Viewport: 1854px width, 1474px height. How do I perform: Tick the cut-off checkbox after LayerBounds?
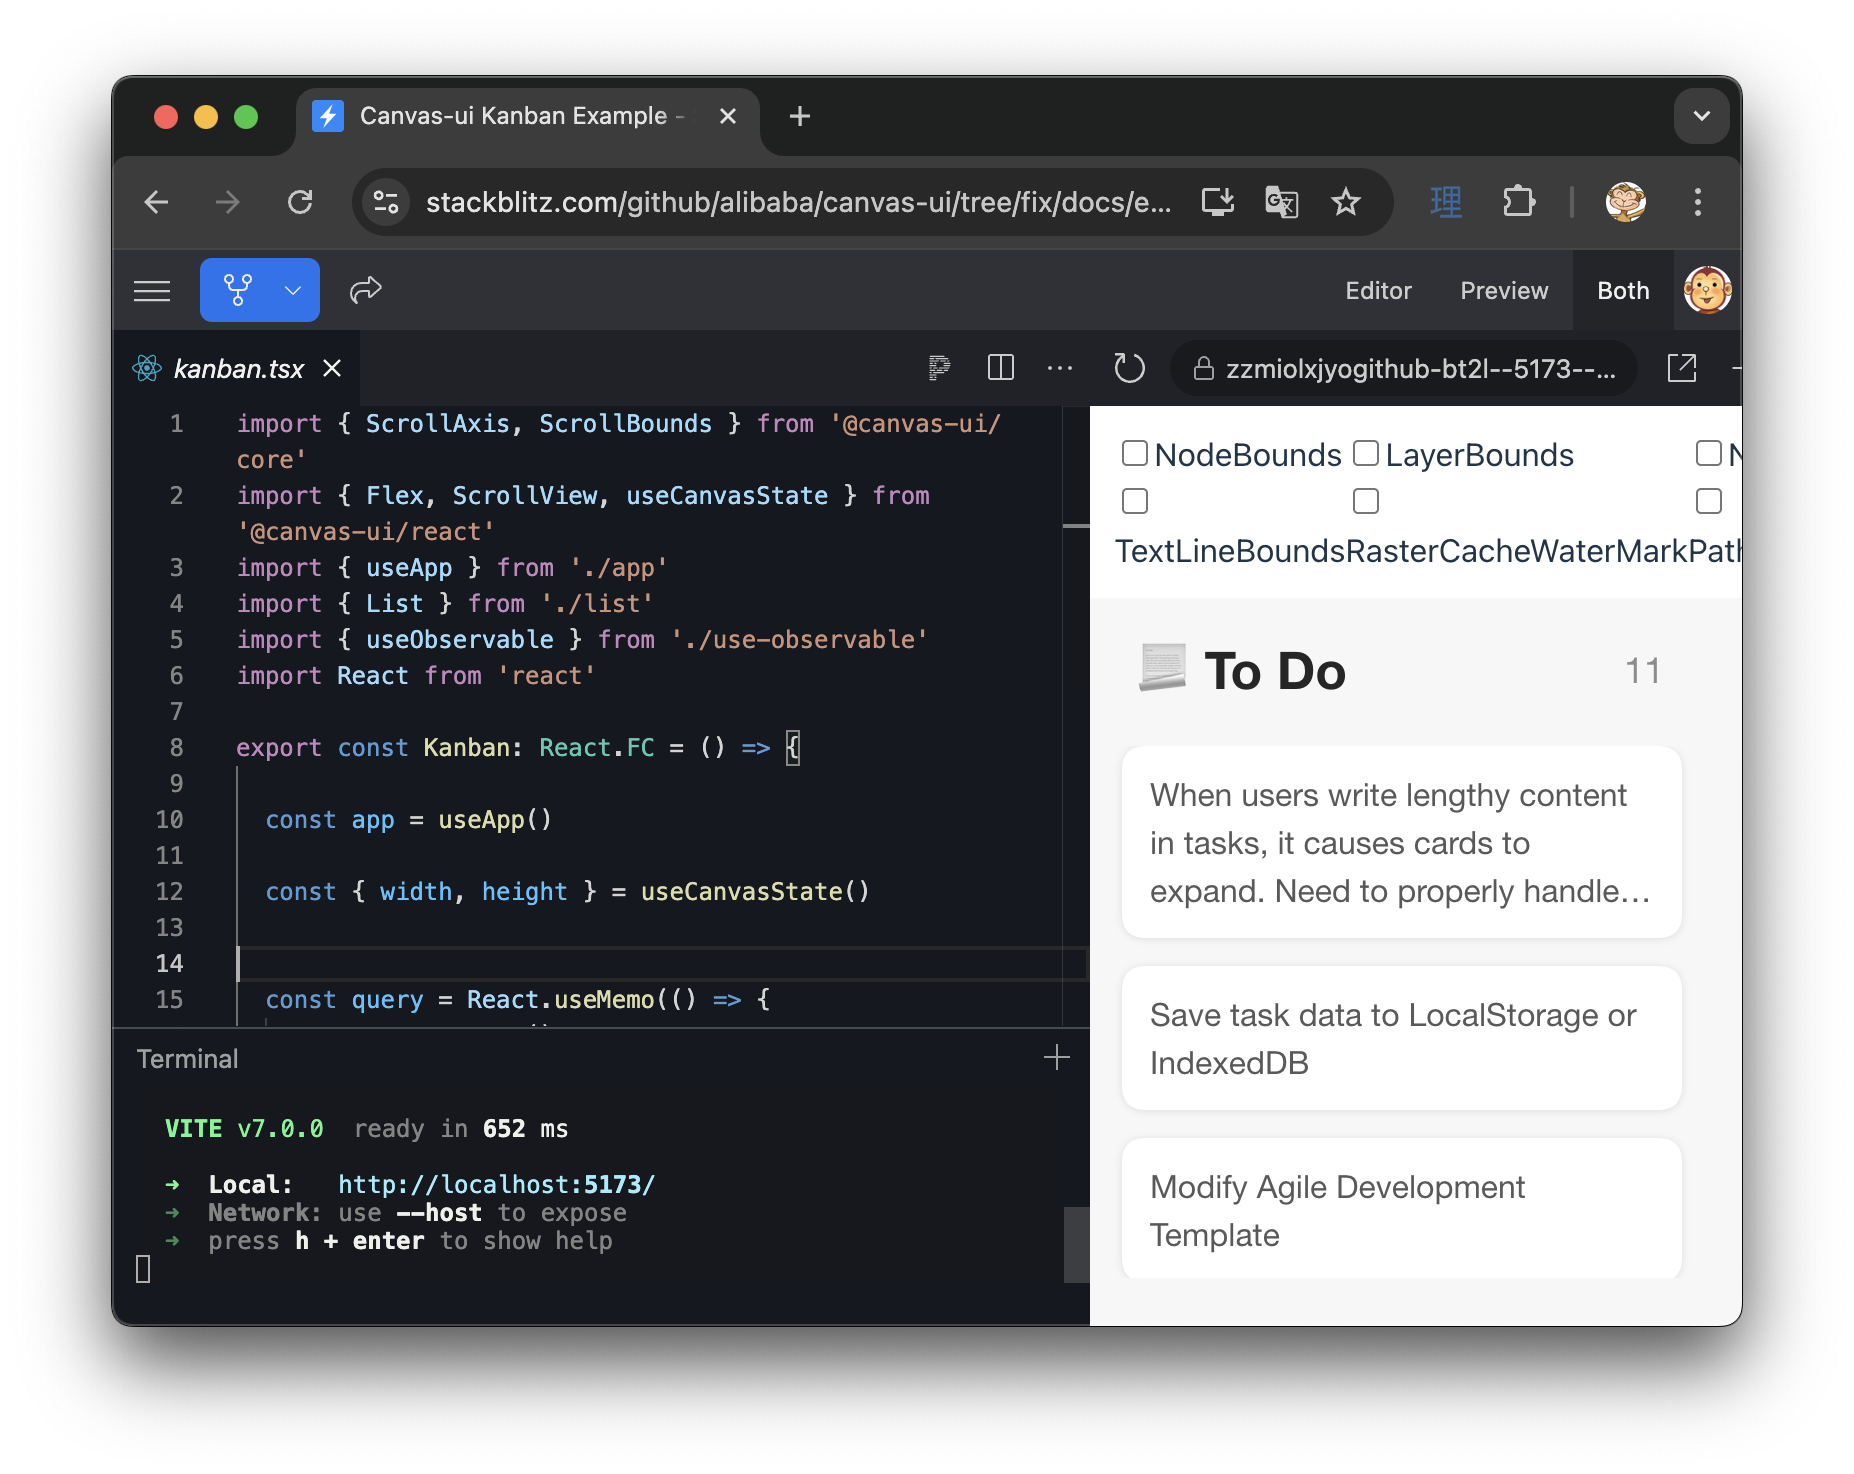pyautogui.click(x=1708, y=454)
